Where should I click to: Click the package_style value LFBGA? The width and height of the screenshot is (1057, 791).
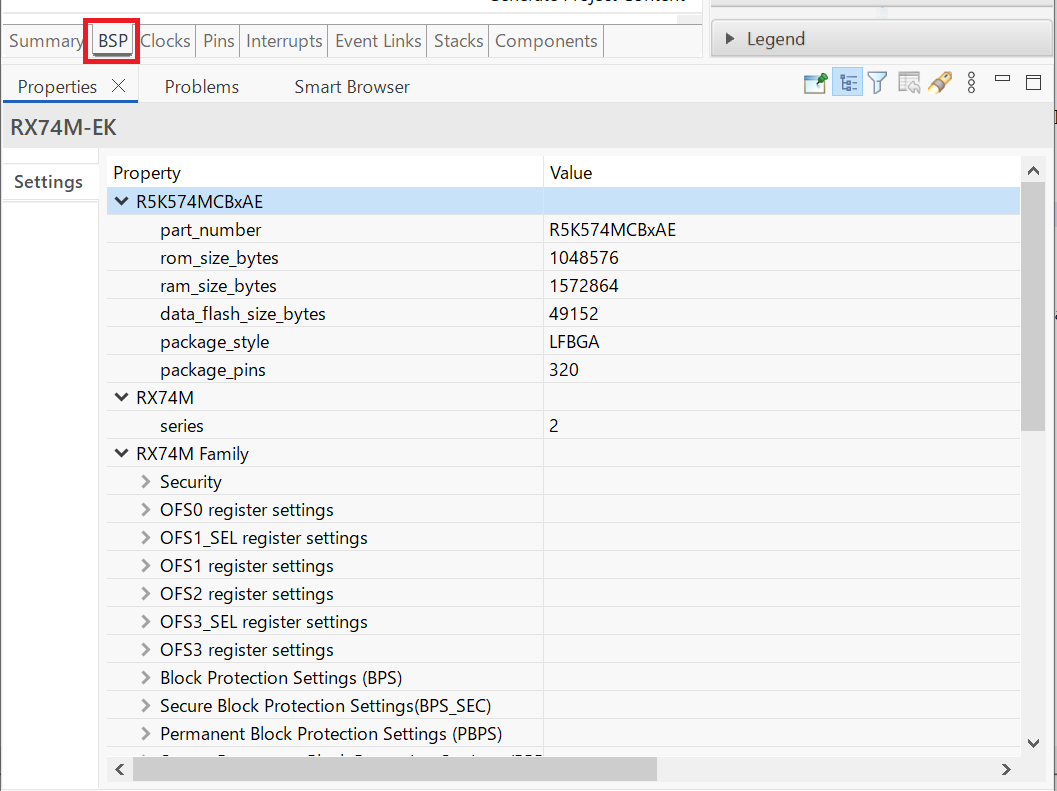point(574,342)
